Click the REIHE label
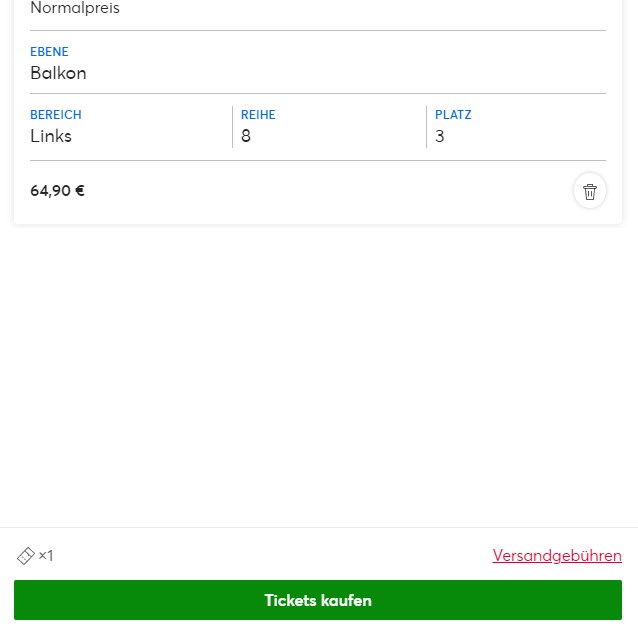The width and height of the screenshot is (638, 629). coord(258,115)
